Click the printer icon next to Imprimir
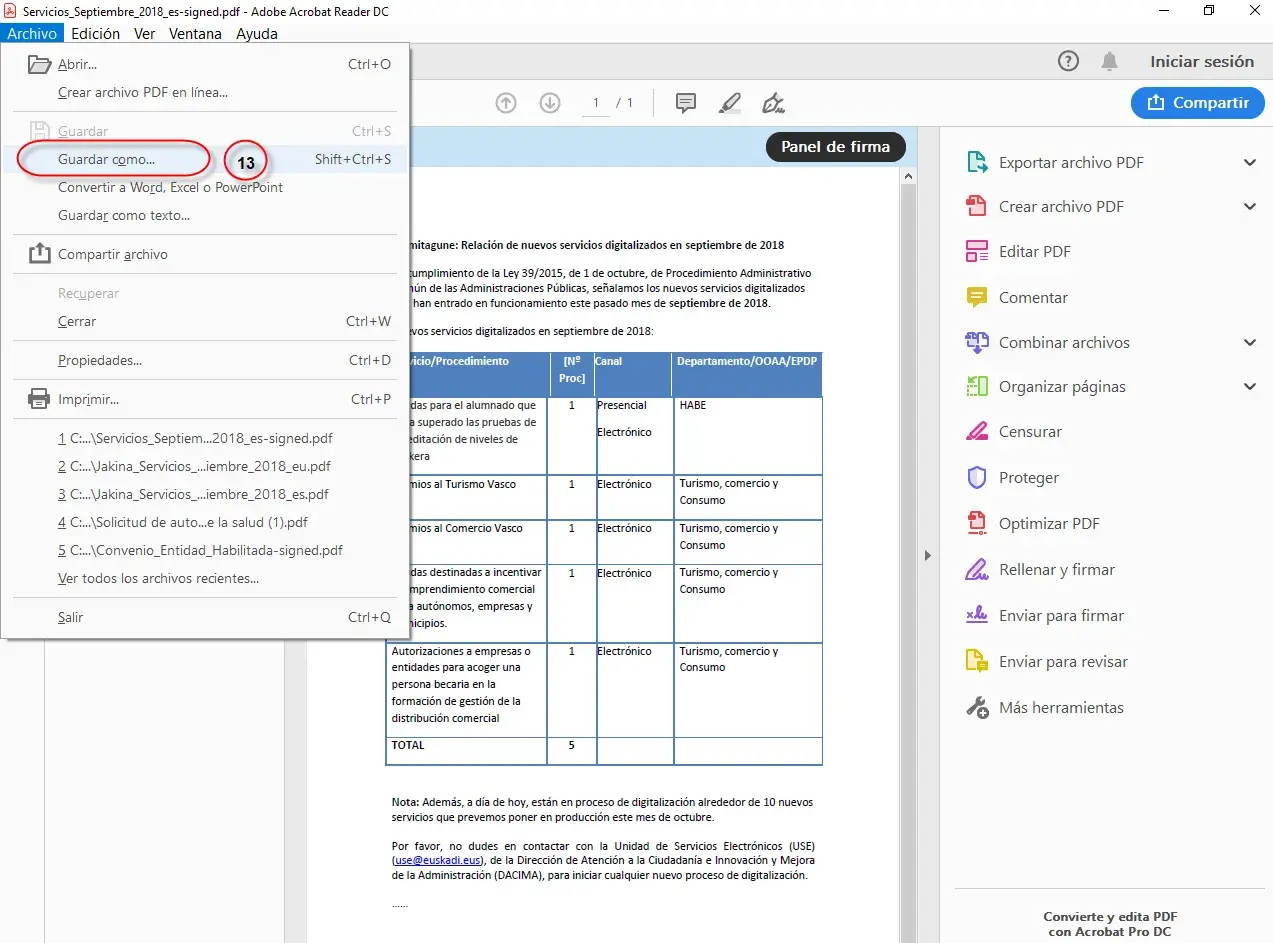This screenshot has width=1273, height=943. (39, 400)
